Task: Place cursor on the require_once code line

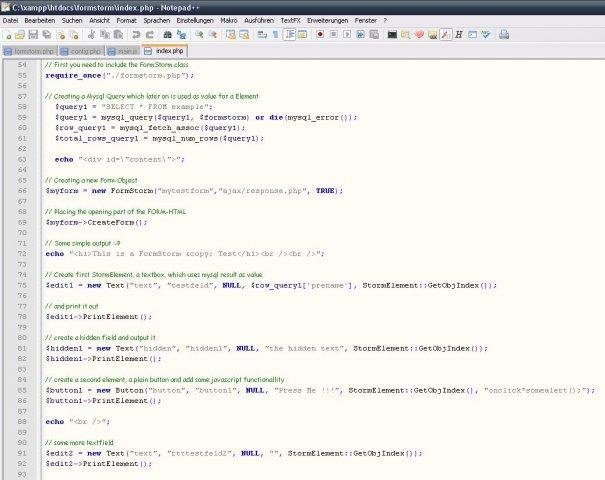Action: pos(120,75)
